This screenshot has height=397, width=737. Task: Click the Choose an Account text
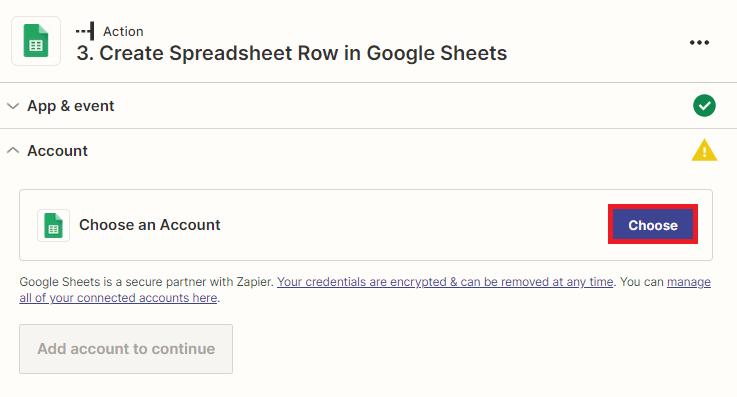149,225
